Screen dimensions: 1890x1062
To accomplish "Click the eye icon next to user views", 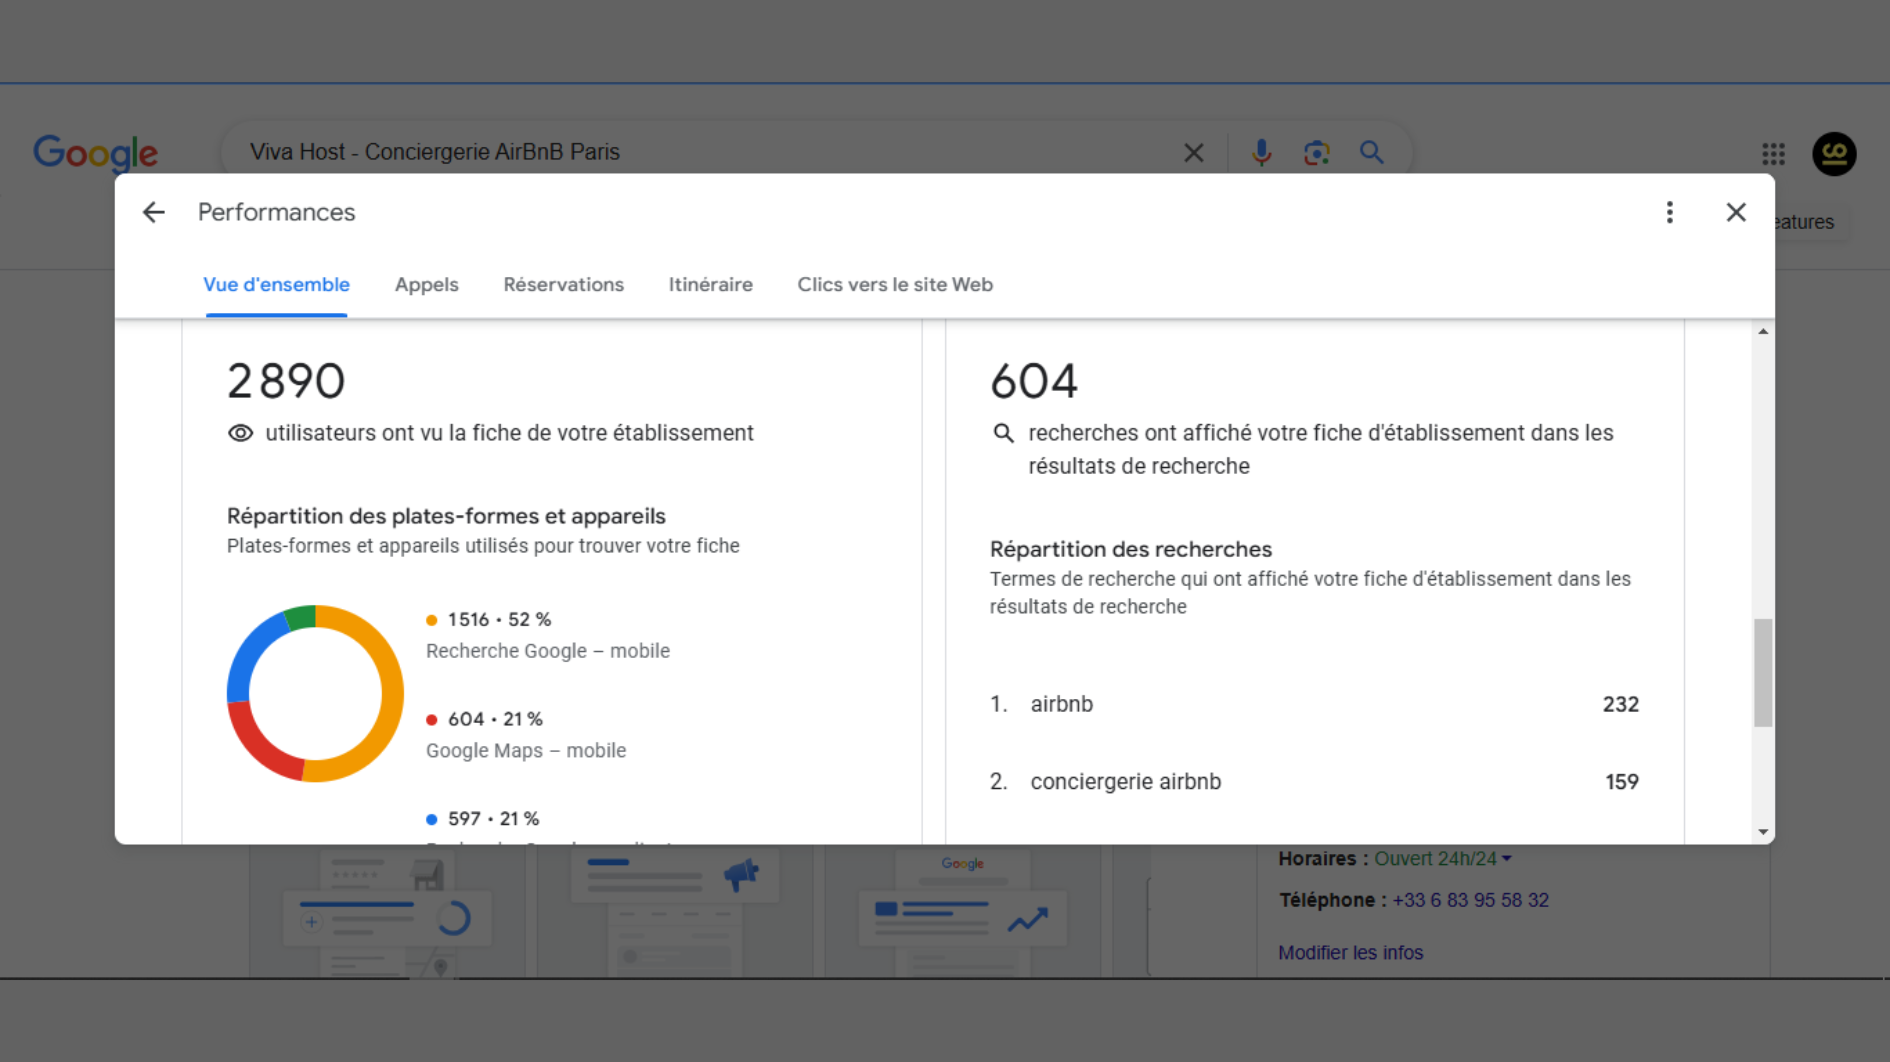I will pyautogui.click(x=240, y=433).
